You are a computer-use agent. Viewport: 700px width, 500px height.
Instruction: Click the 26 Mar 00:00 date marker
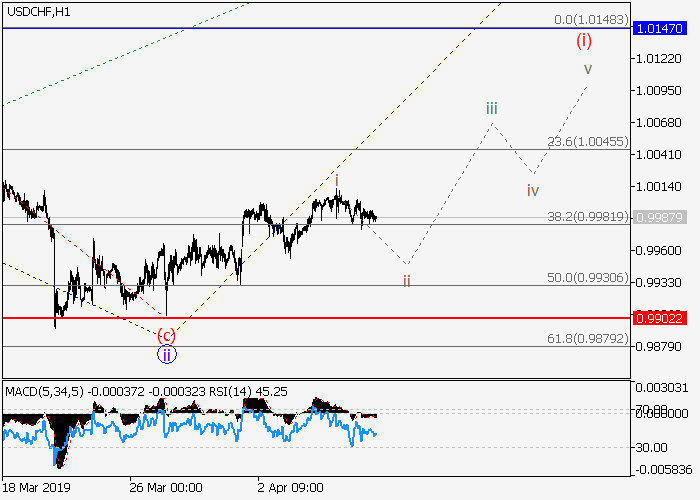coord(166,488)
